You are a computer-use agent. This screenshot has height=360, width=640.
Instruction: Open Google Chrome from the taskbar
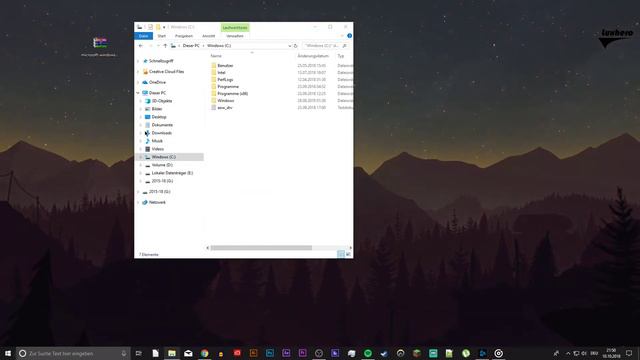tap(204, 353)
